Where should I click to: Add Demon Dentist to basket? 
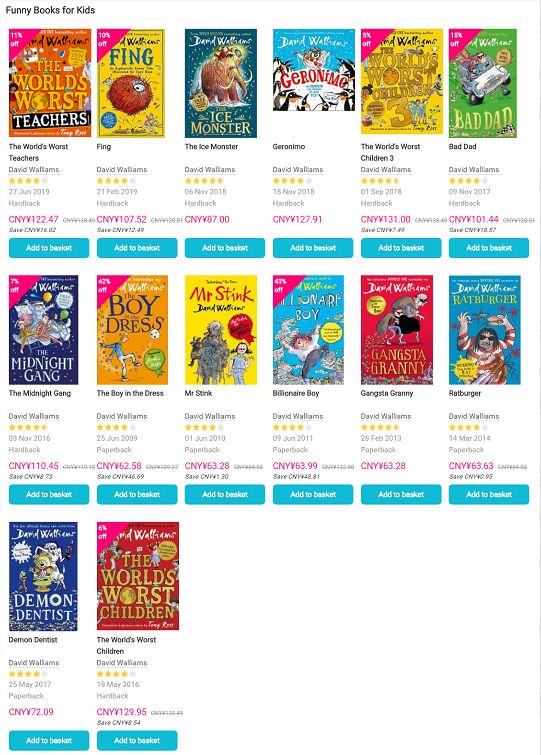49,741
